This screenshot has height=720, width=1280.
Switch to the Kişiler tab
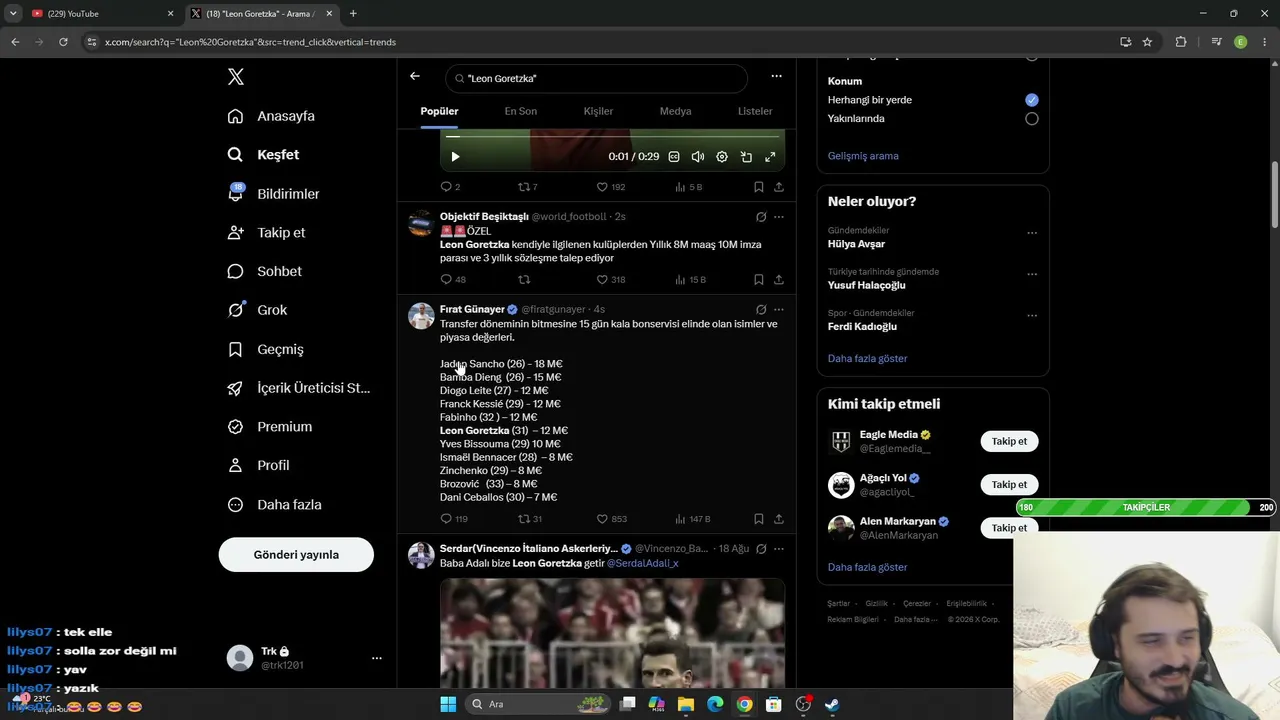tap(598, 111)
